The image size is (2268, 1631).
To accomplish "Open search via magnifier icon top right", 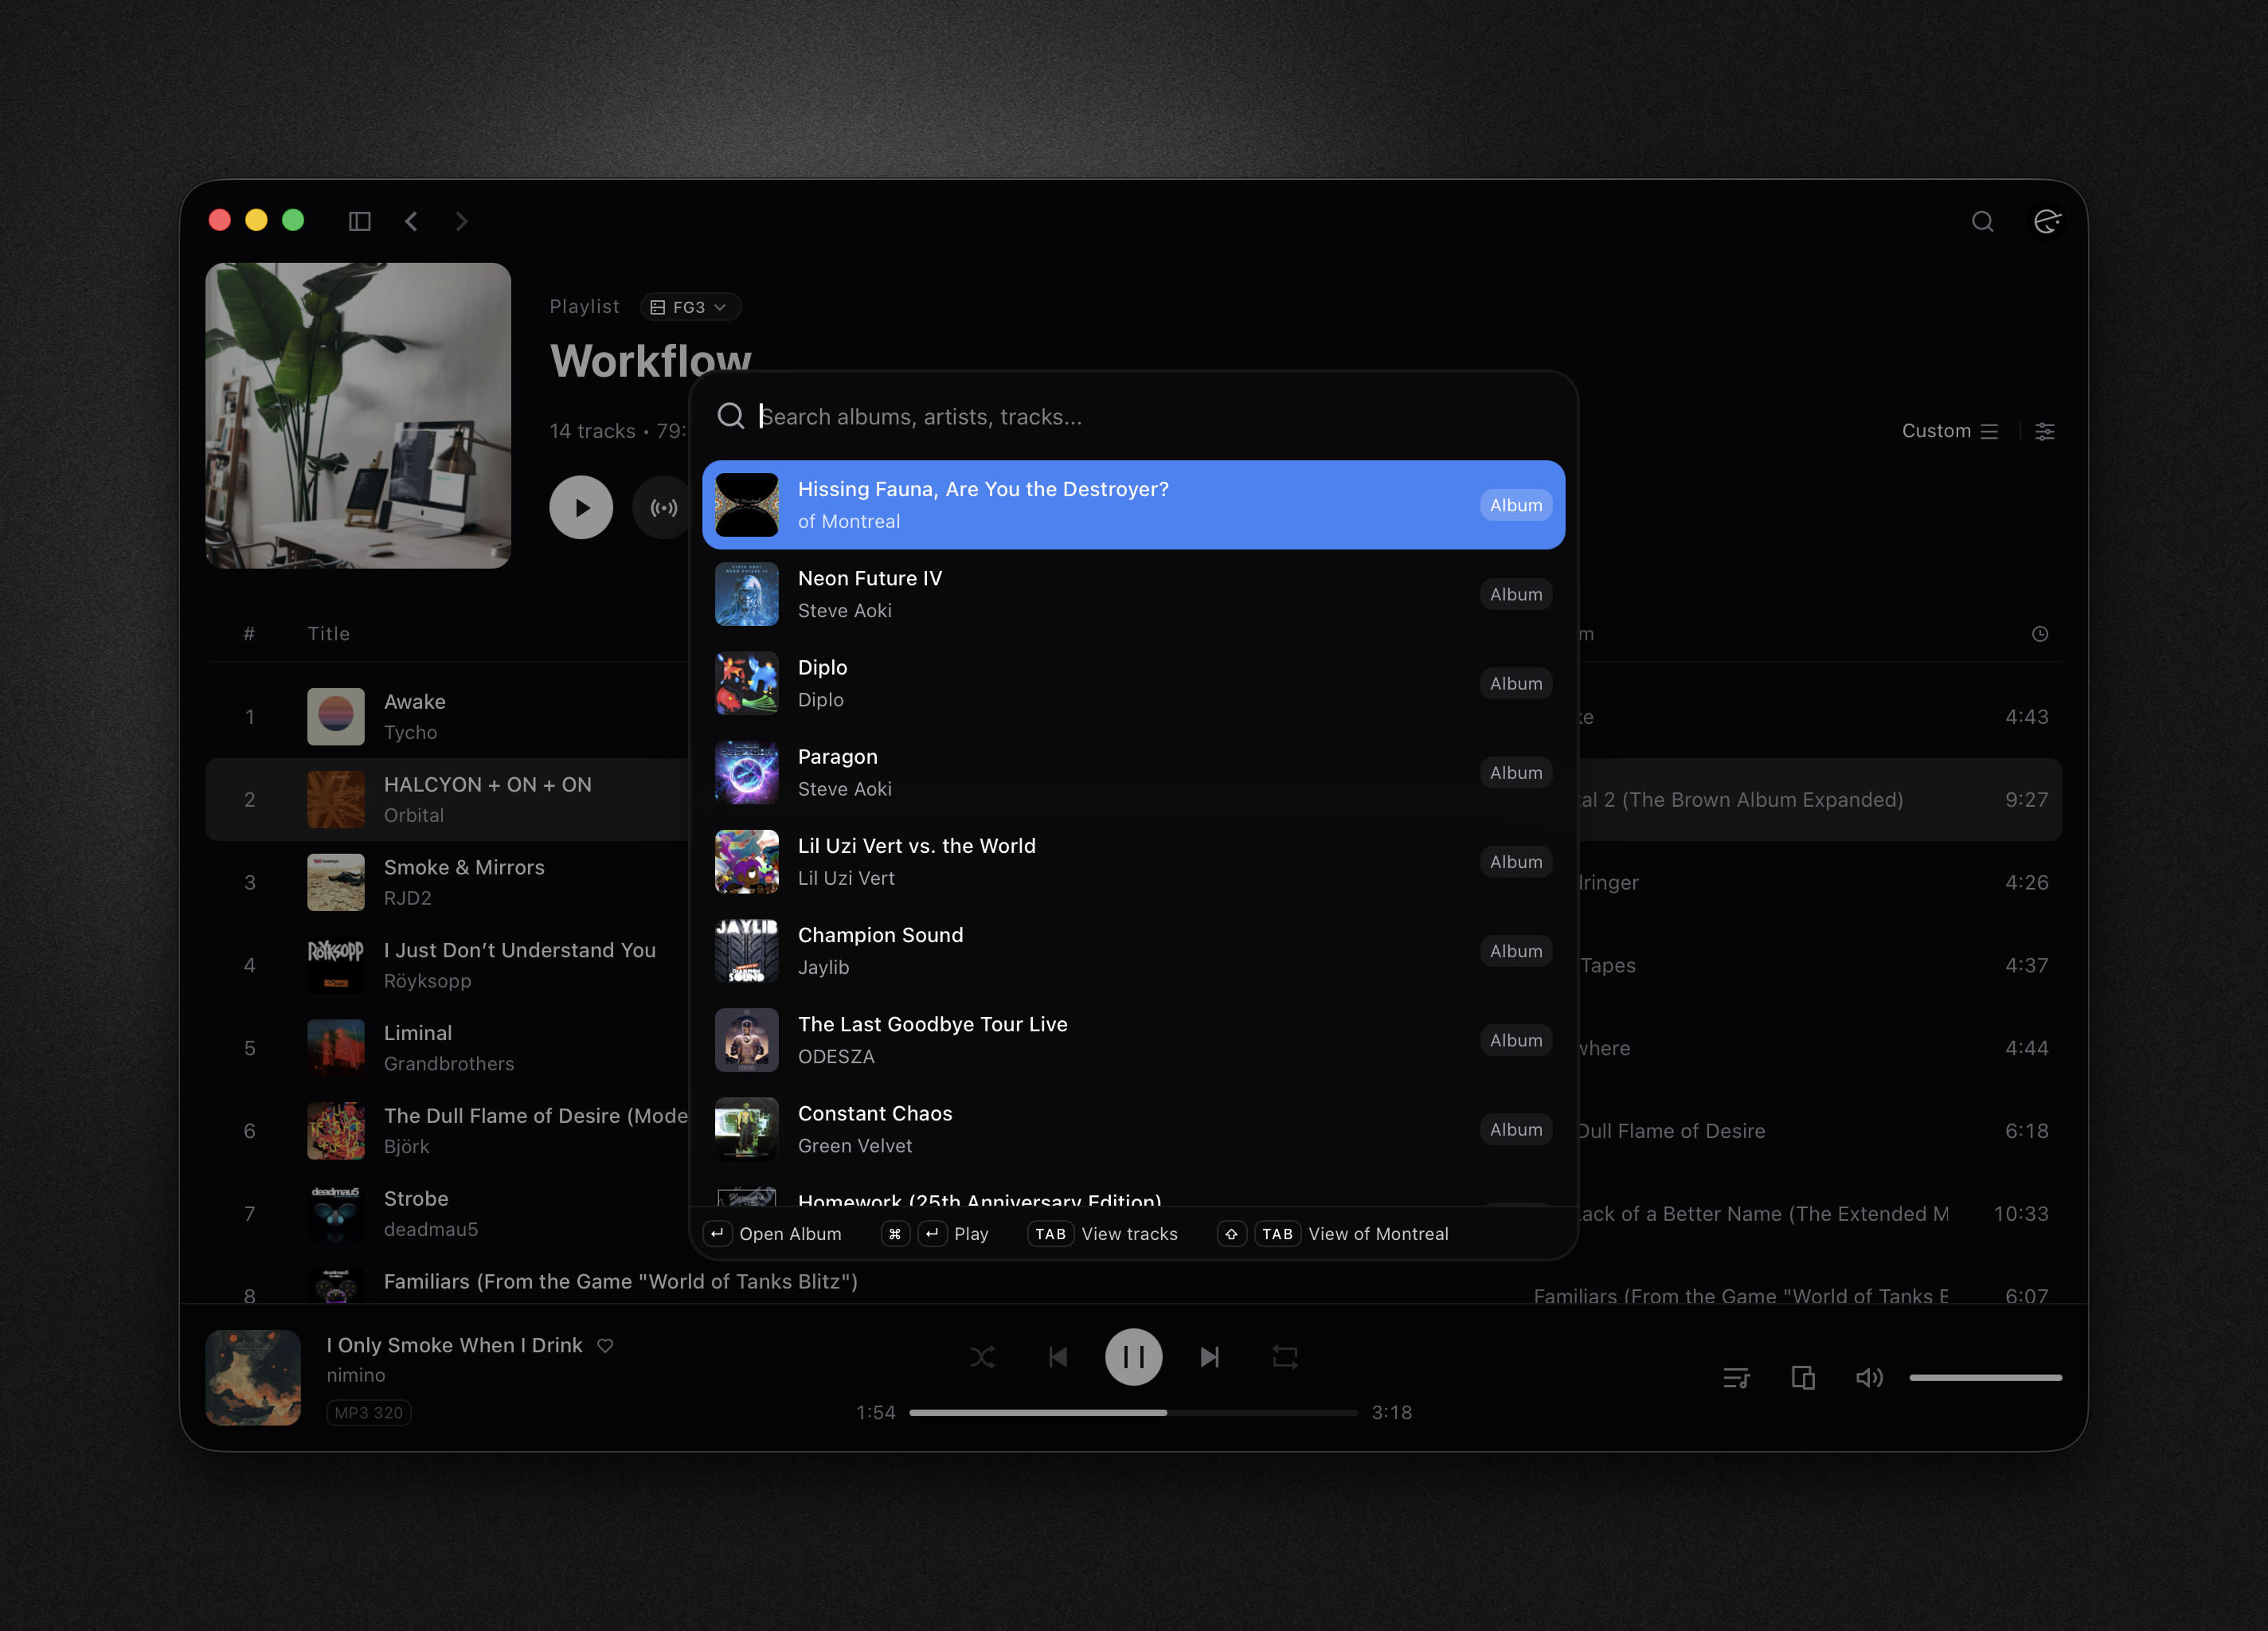I will tap(1982, 221).
